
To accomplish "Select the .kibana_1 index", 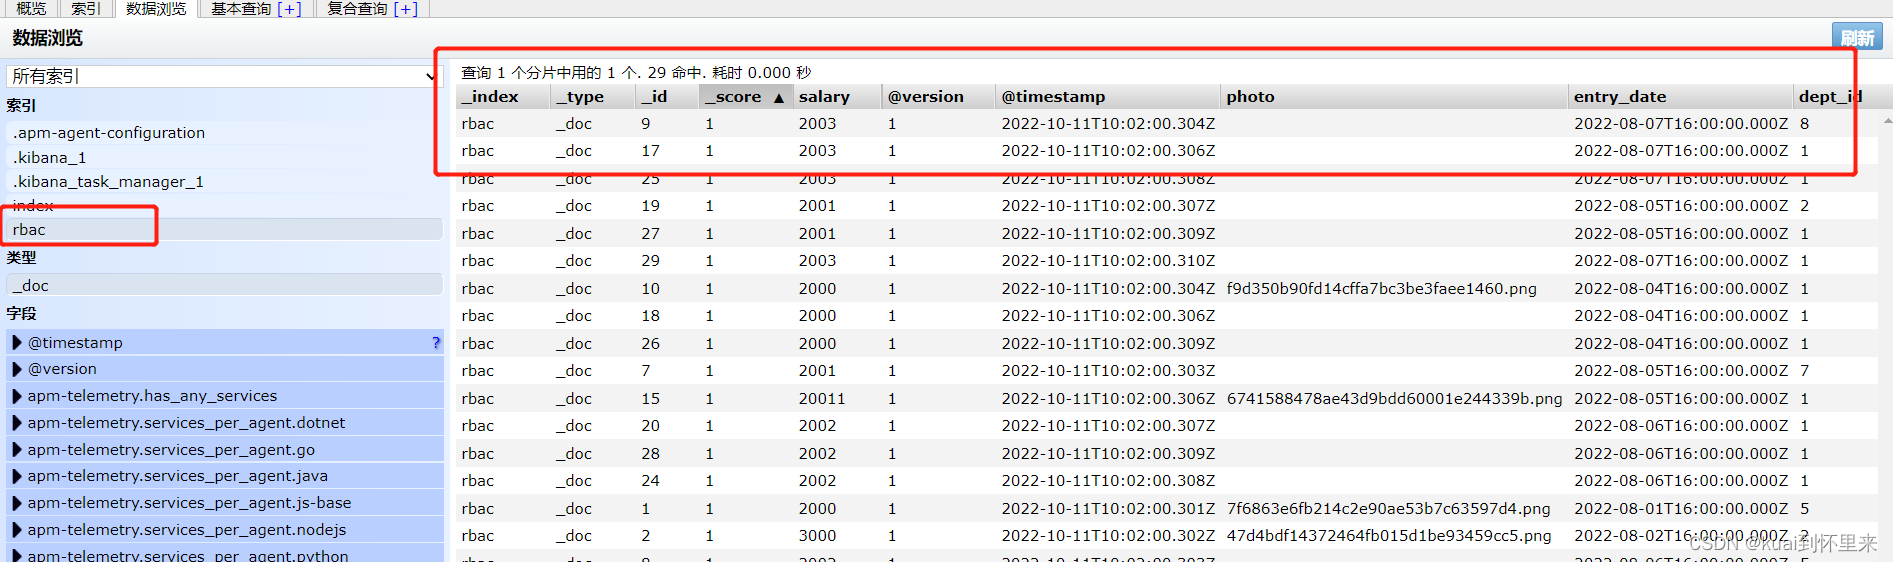I will click(x=224, y=157).
